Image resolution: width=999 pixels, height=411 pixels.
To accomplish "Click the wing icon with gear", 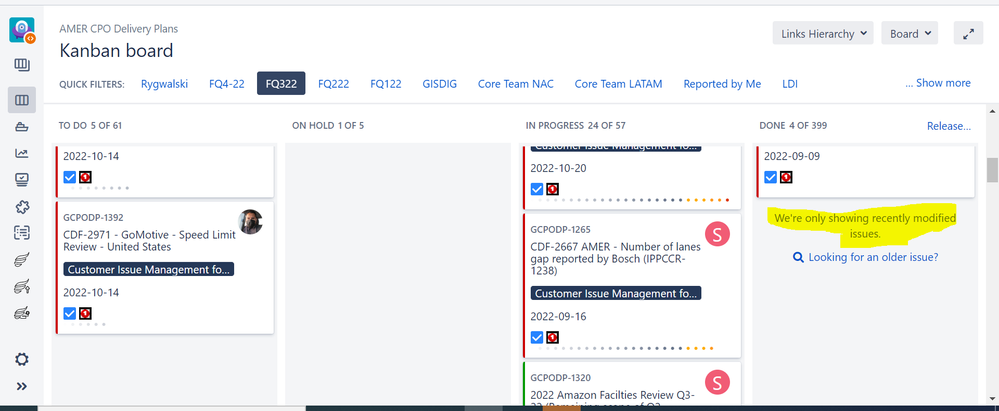I will click(x=22, y=313).
